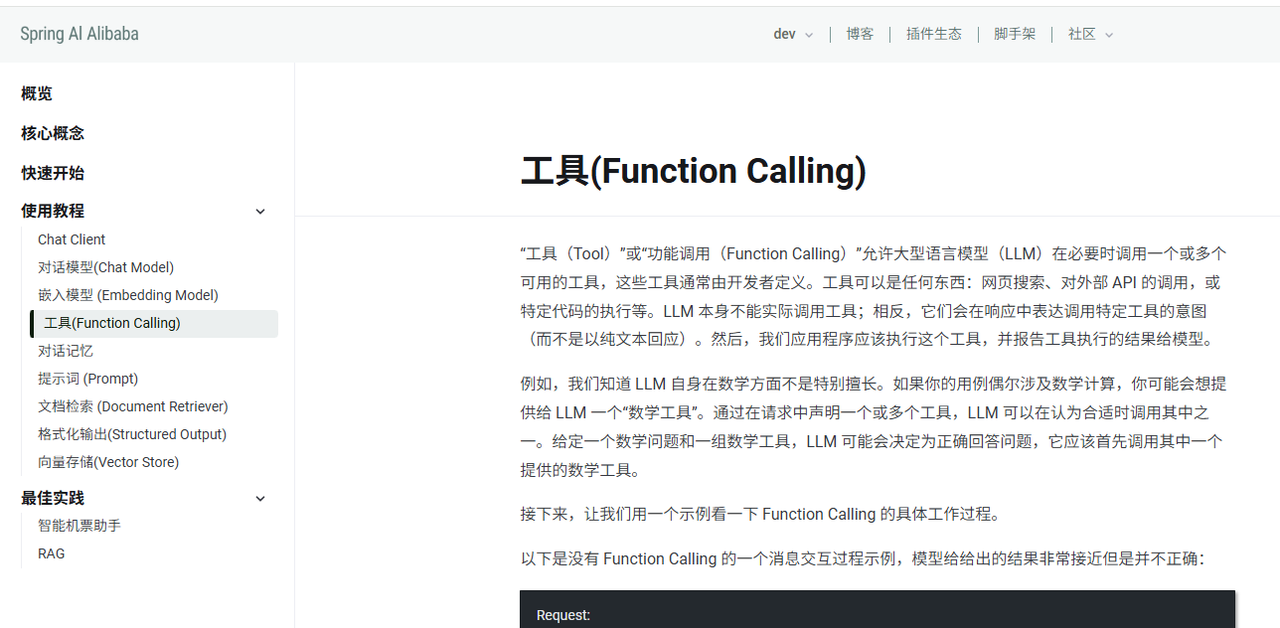Image resolution: width=1280 pixels, height=628 pixels.
Task: Collapse the 最佳实践 best practices section
Action: [x=260, y=498]
